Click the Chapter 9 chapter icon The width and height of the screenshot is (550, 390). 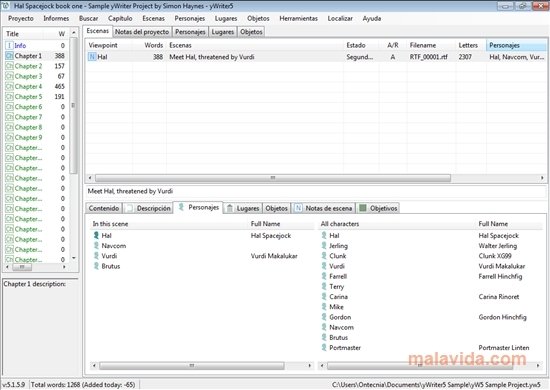[x=9, y=137]
